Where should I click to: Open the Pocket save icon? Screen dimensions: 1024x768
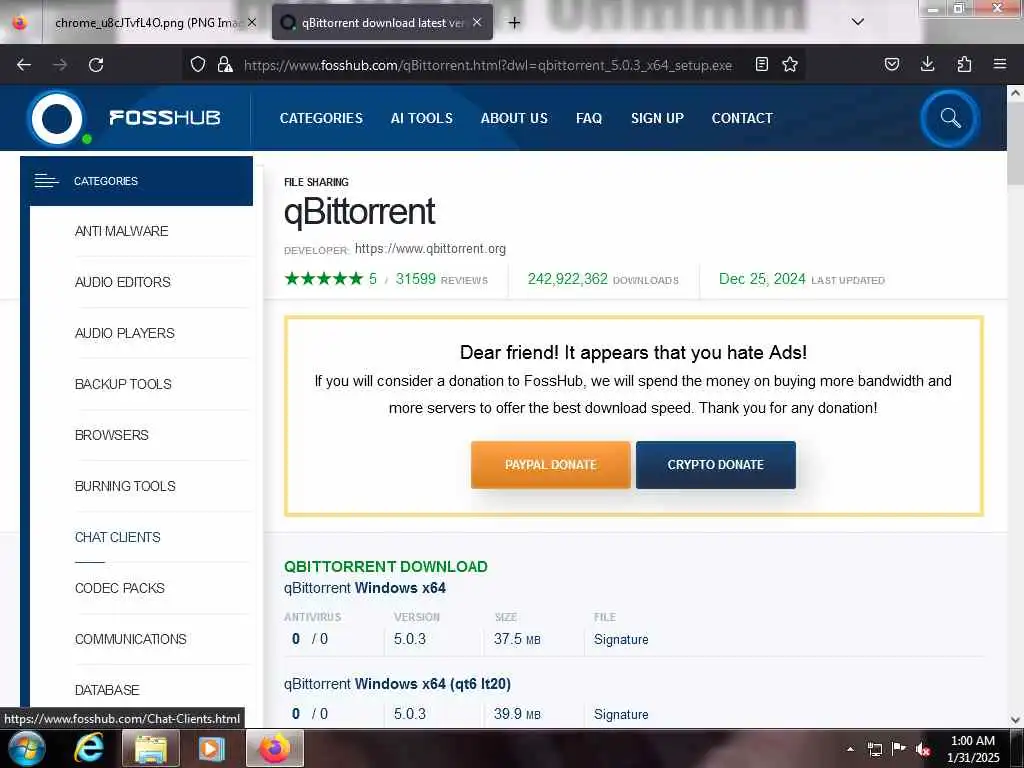(891, 64)
